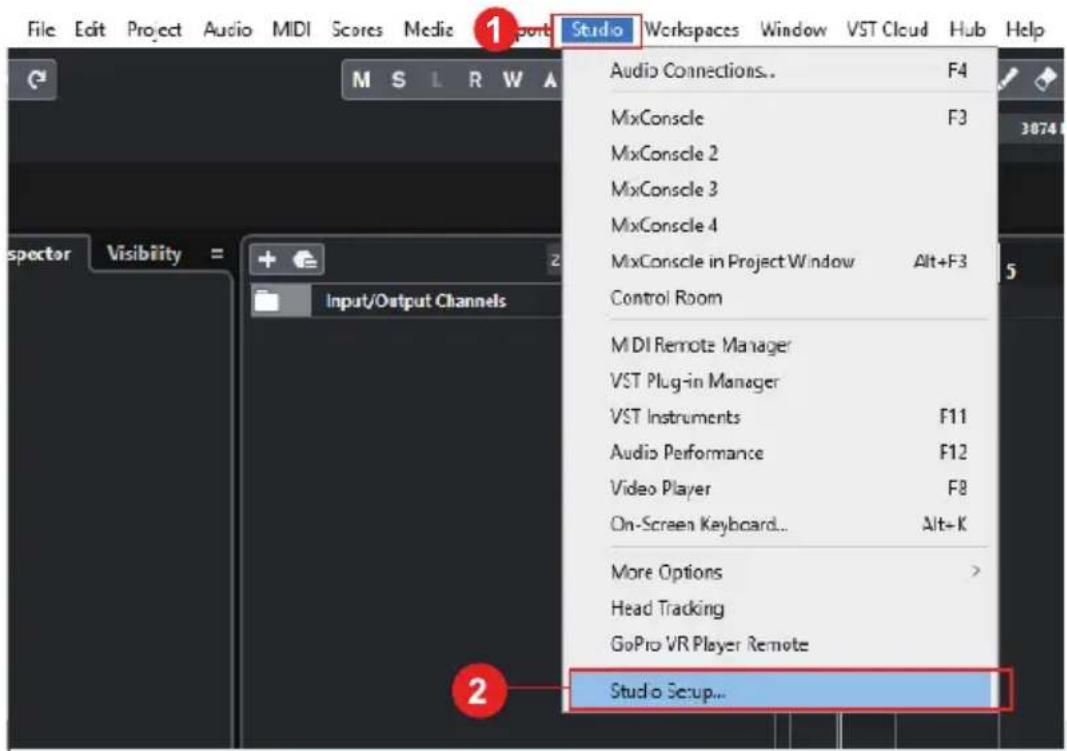The height and width of the screenshot is (751, 1067).
Task: Open the Scores menu
Action: [357, 30]
